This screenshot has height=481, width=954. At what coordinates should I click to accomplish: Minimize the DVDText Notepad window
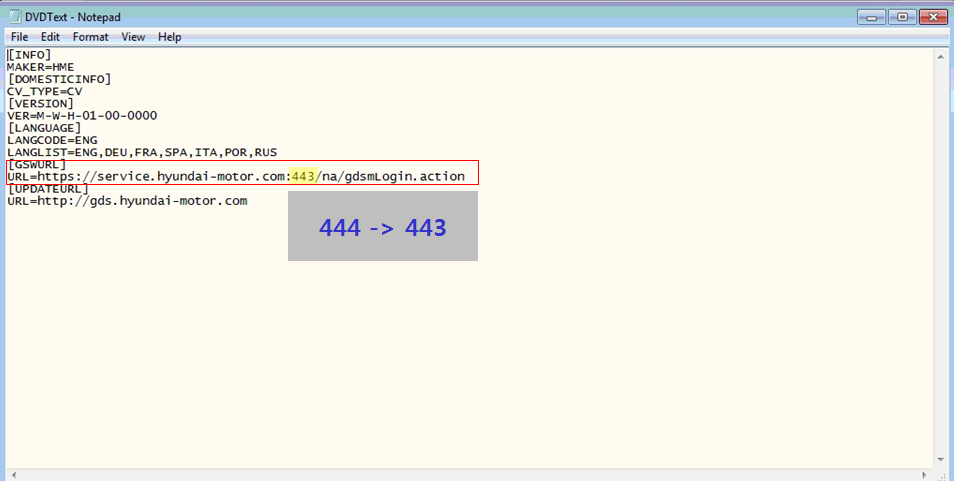pyautogui.click(x=871, y=17)
